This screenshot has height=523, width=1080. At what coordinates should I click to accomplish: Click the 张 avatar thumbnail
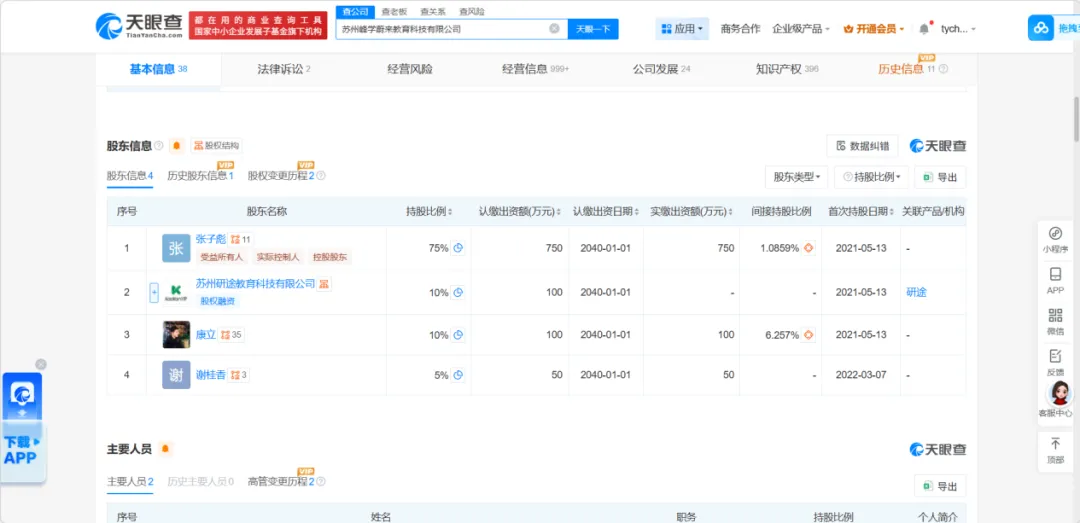click(176, 248)
